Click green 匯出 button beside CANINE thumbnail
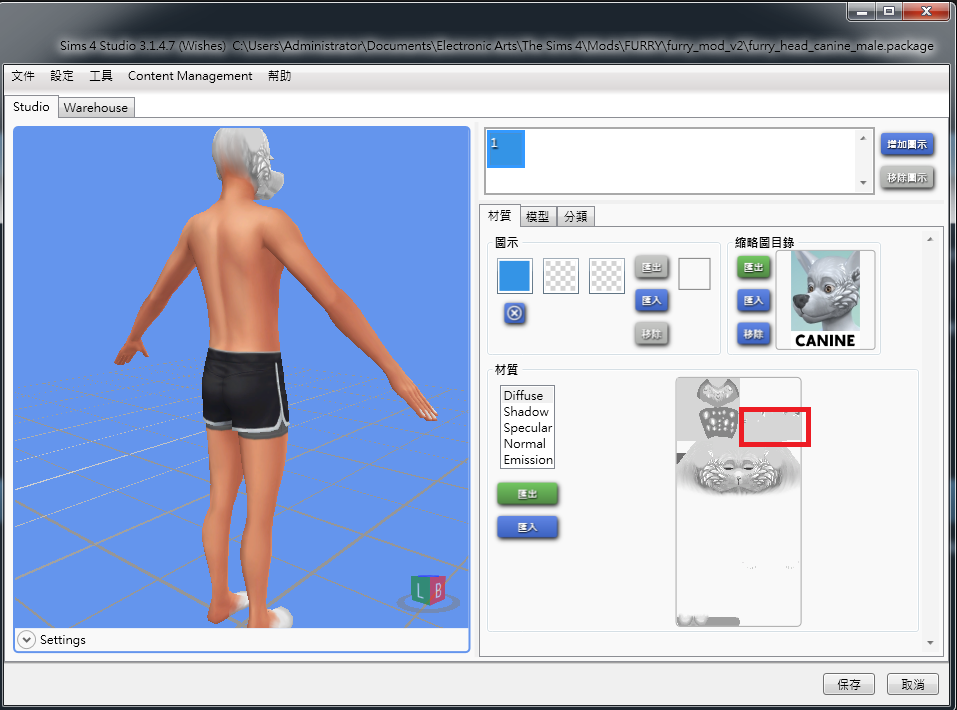Image resolution: width=957 pixels, height=710 pixels. [x=753, y=267]
